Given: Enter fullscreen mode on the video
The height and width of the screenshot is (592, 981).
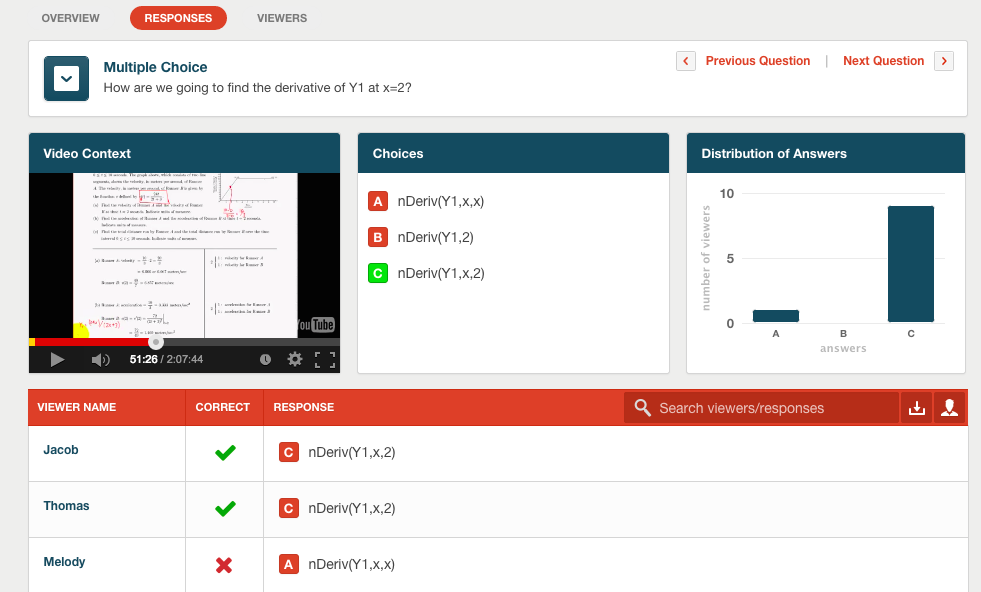Looking at the screenshot, I should tap(324, 359).
